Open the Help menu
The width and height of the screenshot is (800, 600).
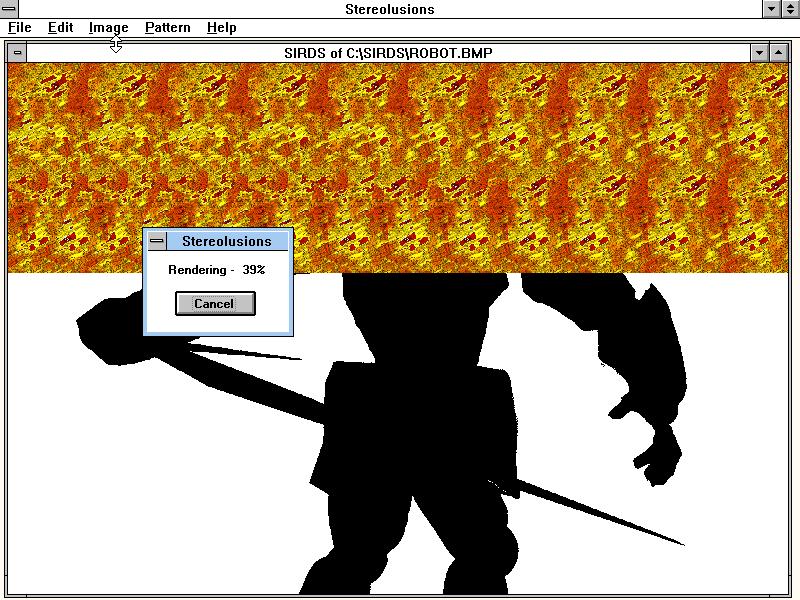(x=222, y=28)
